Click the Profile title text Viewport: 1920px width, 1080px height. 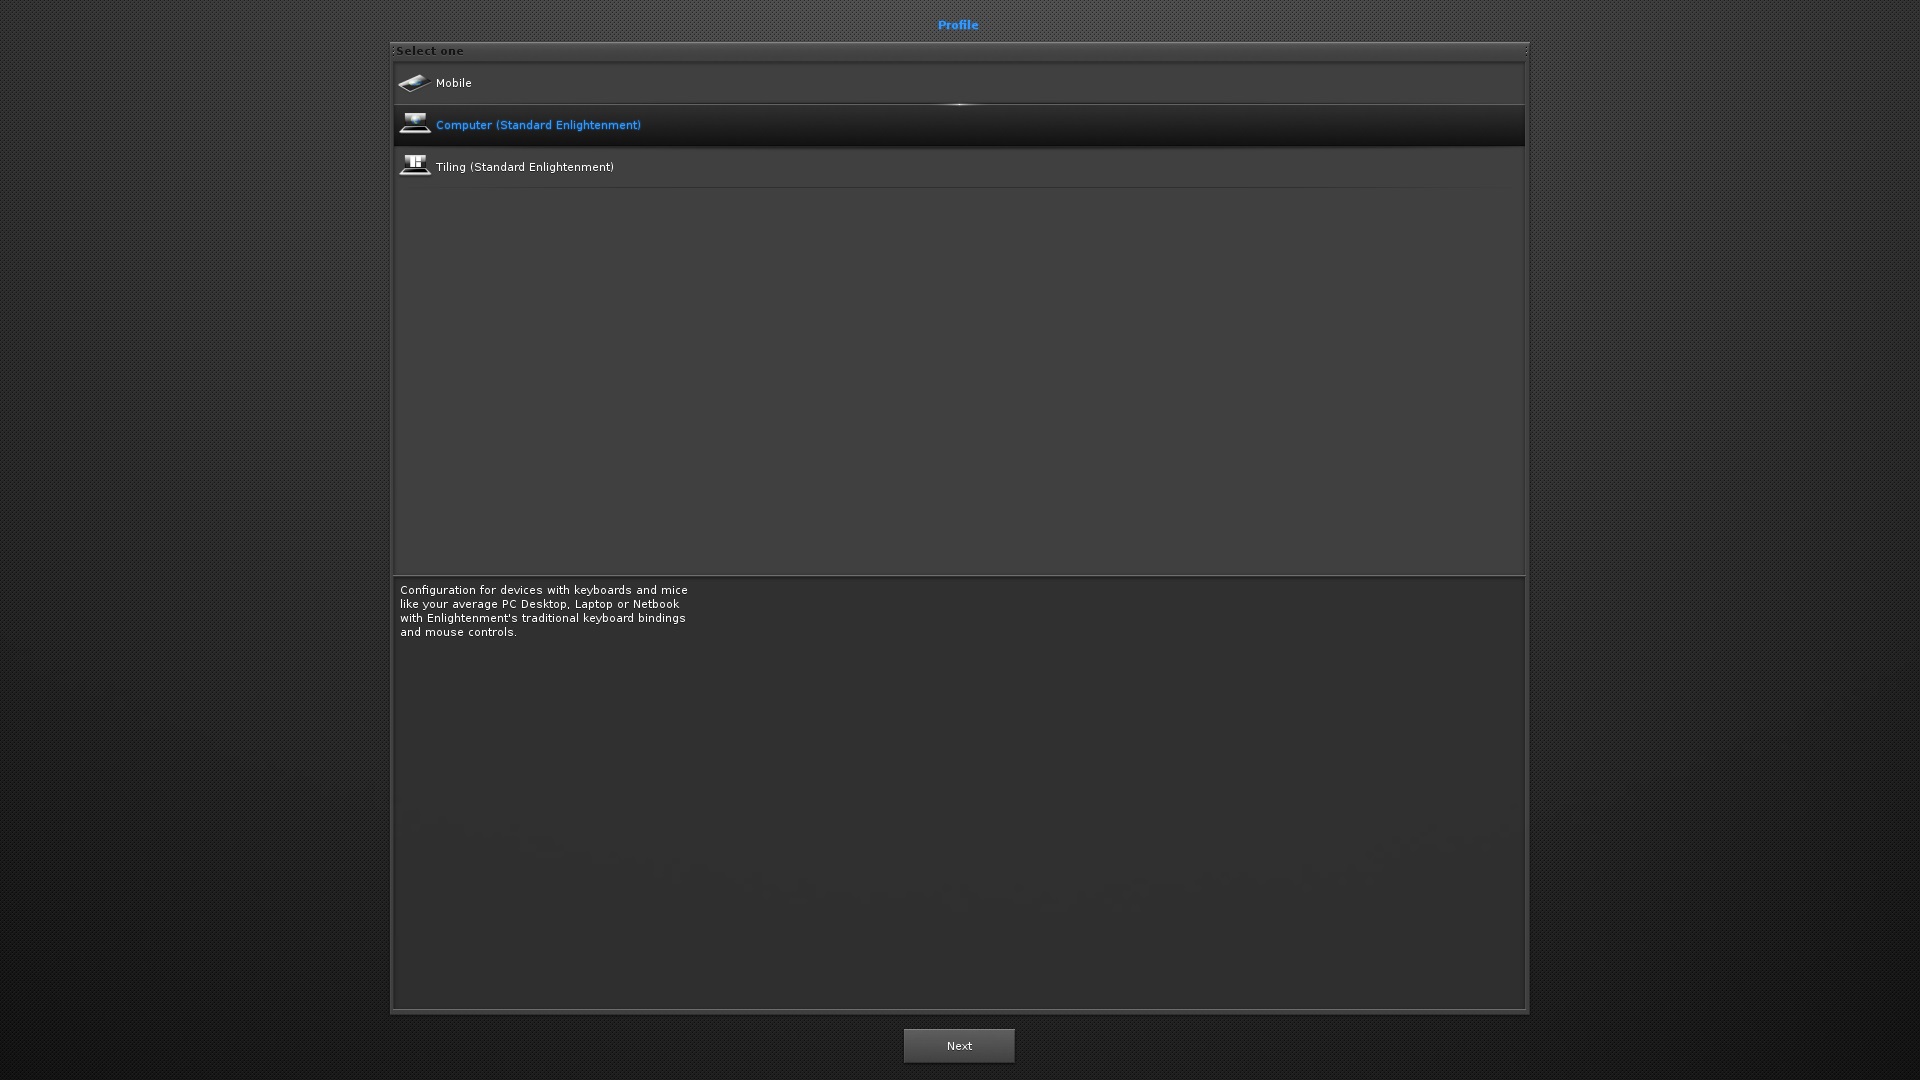(958, 25)
